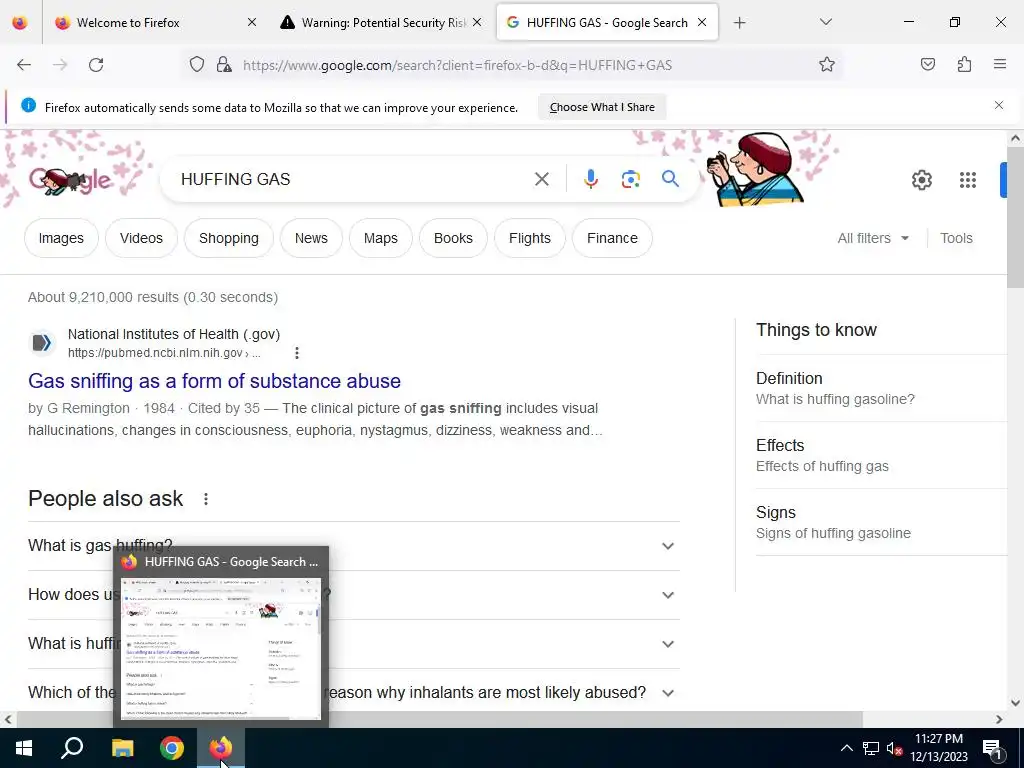Open Windows taskbar search
This screenshot has height=768, width=1024.
[72, 748]
